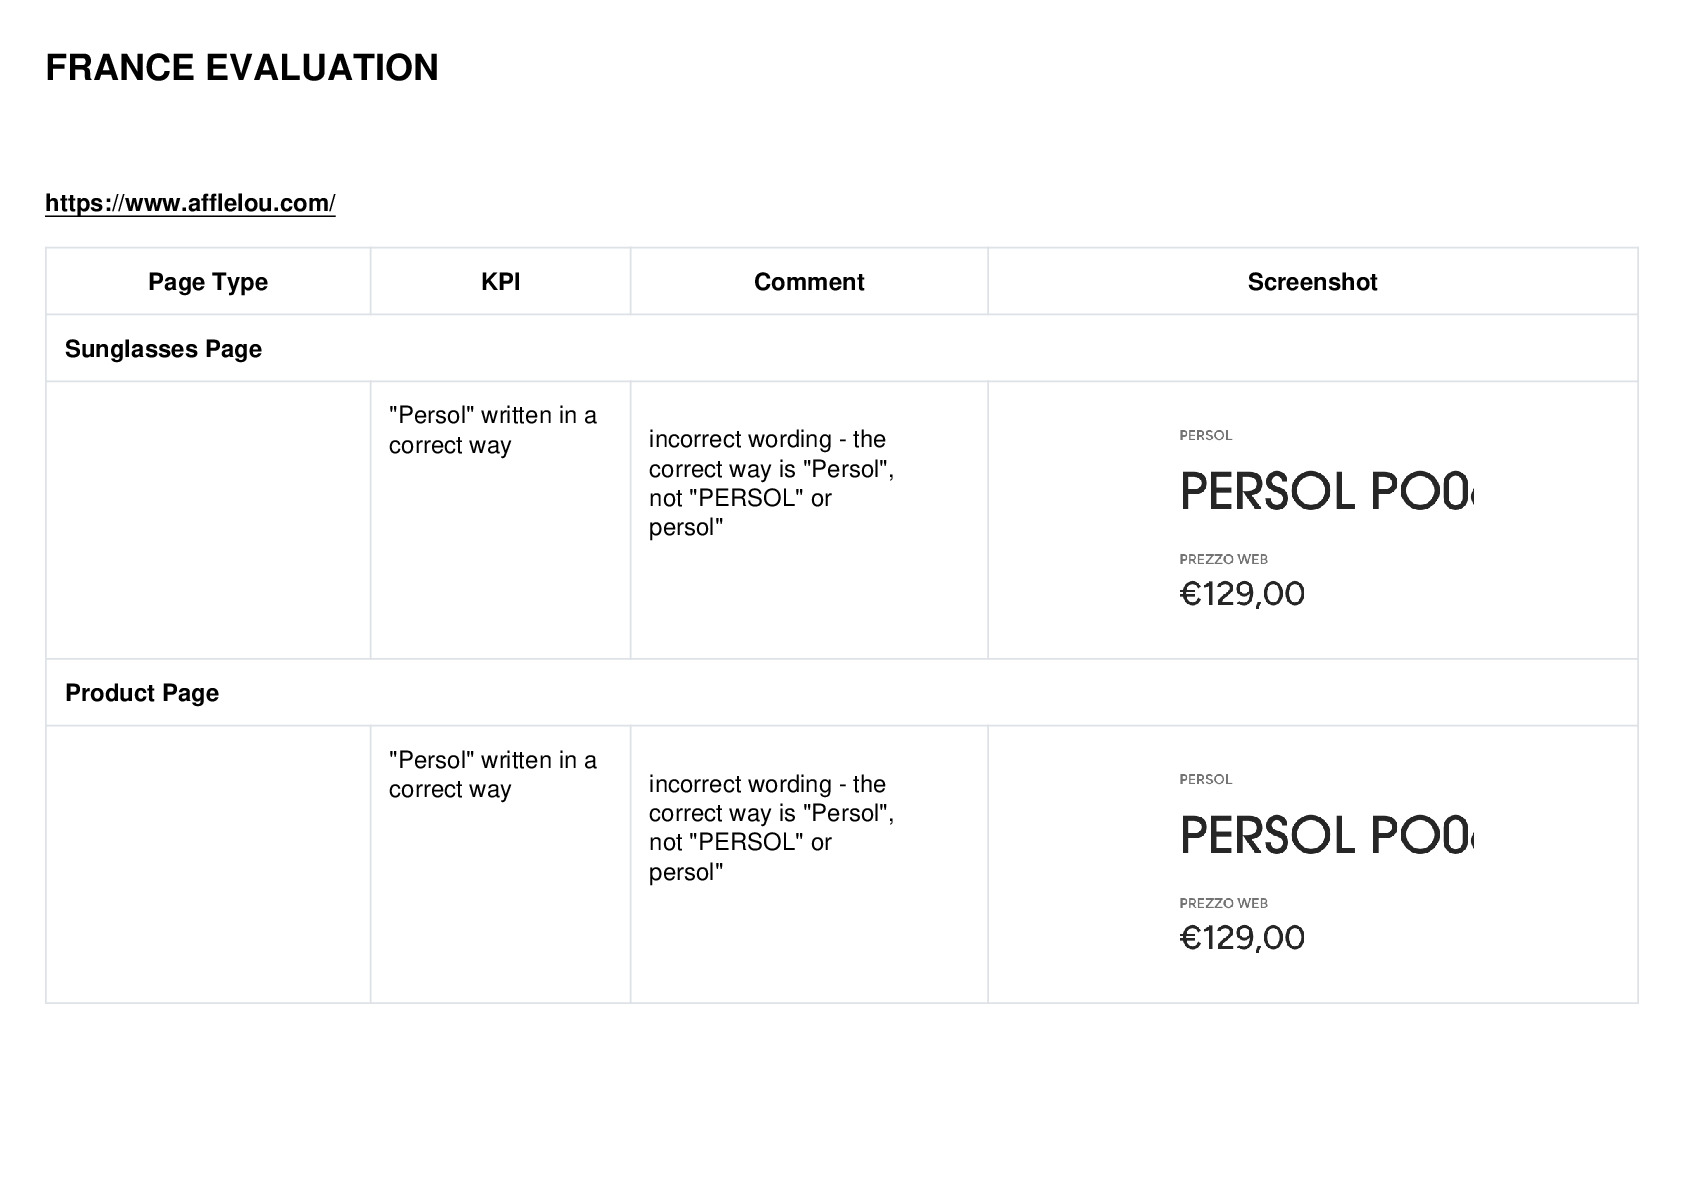Open the www.afflelou.com hyperlink
Viewport: 1684px width, 1191px height.
point(190,203)
